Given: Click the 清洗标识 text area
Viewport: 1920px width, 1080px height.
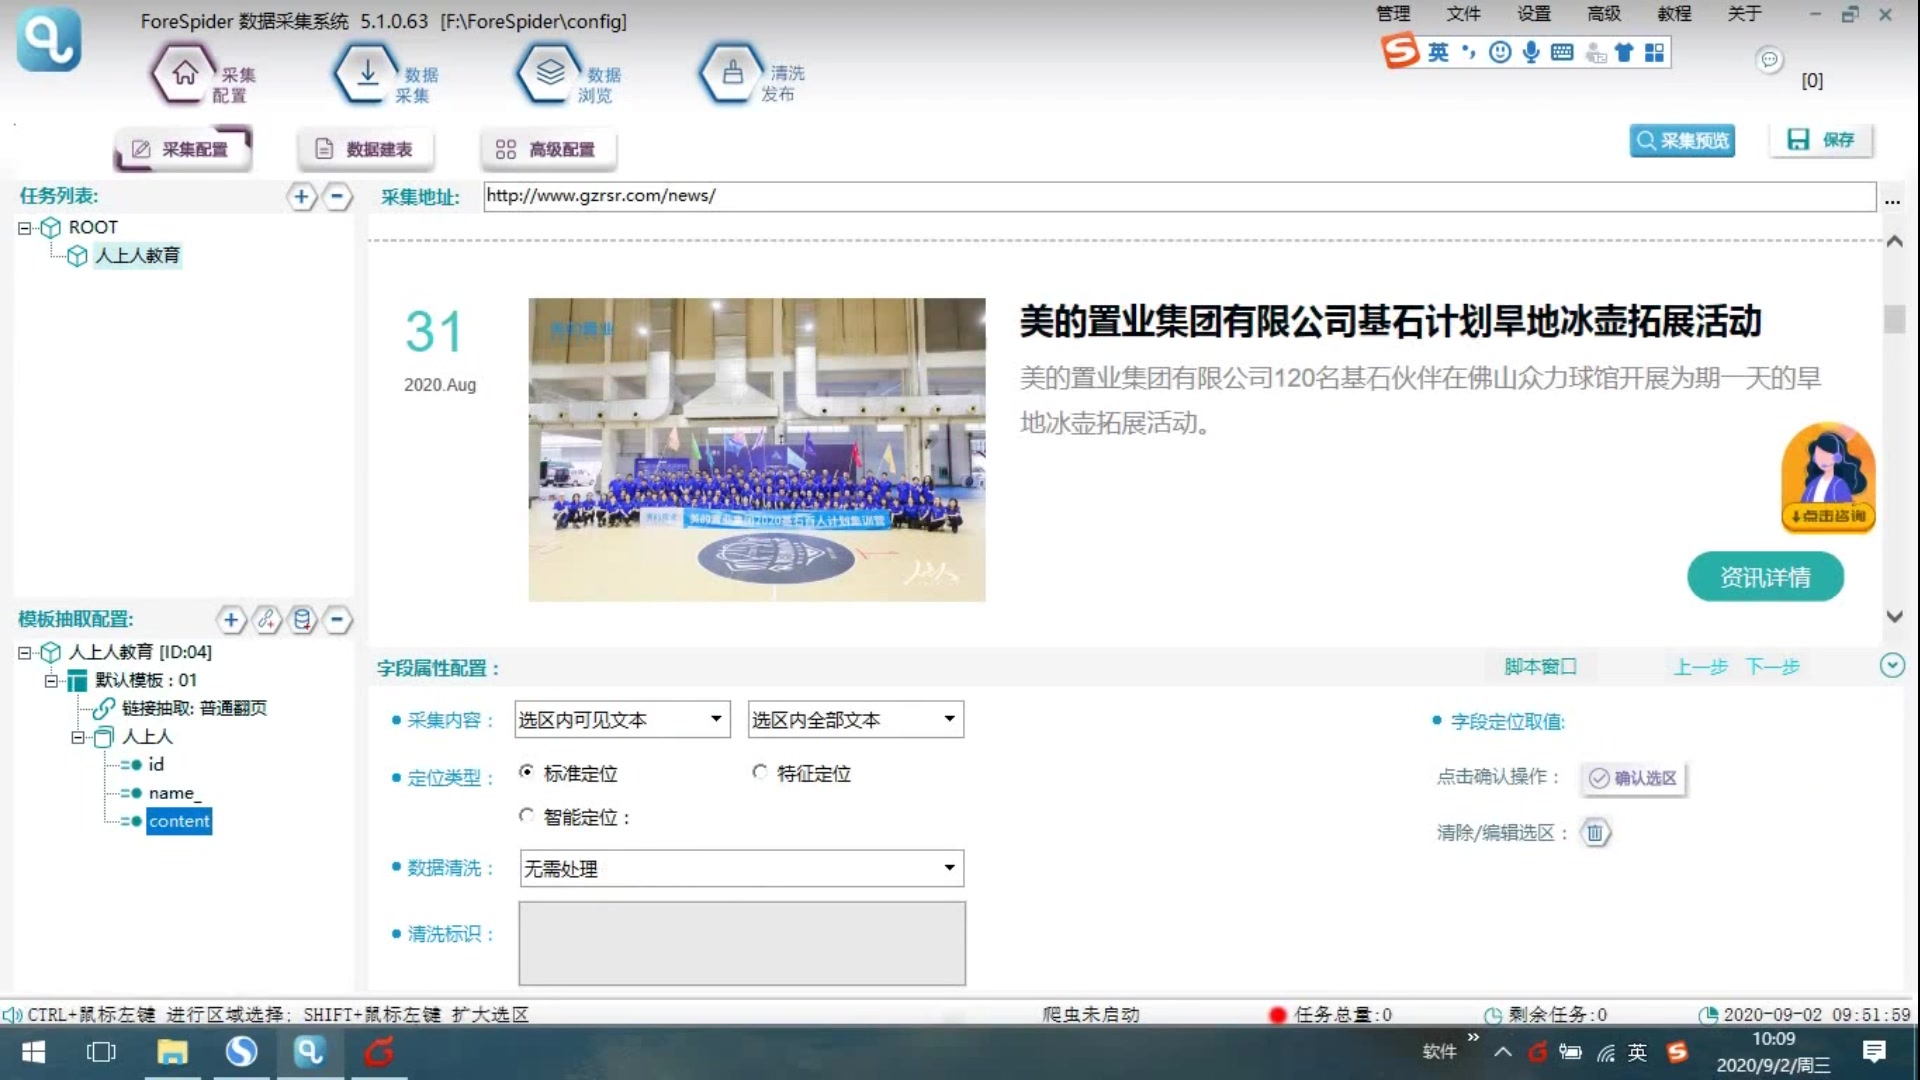Looking at the screenshot, I should (742, 943).
